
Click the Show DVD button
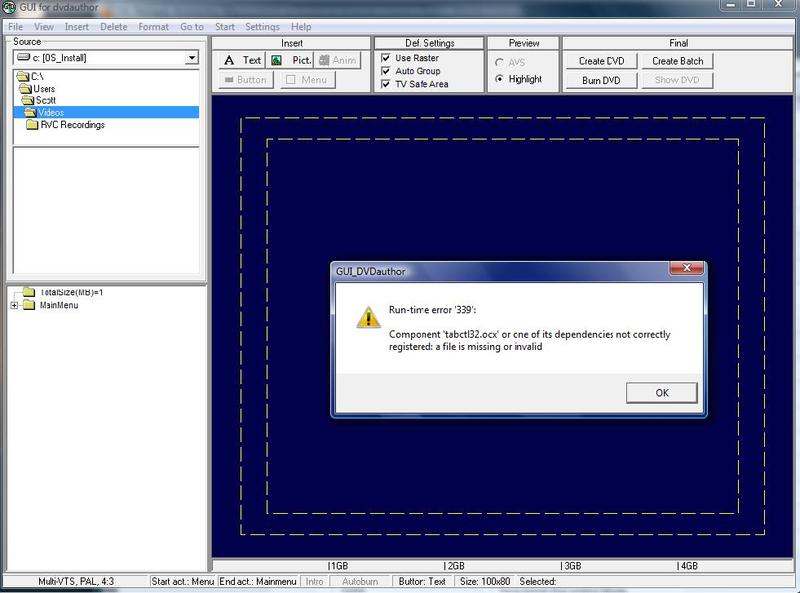[678, 80]
